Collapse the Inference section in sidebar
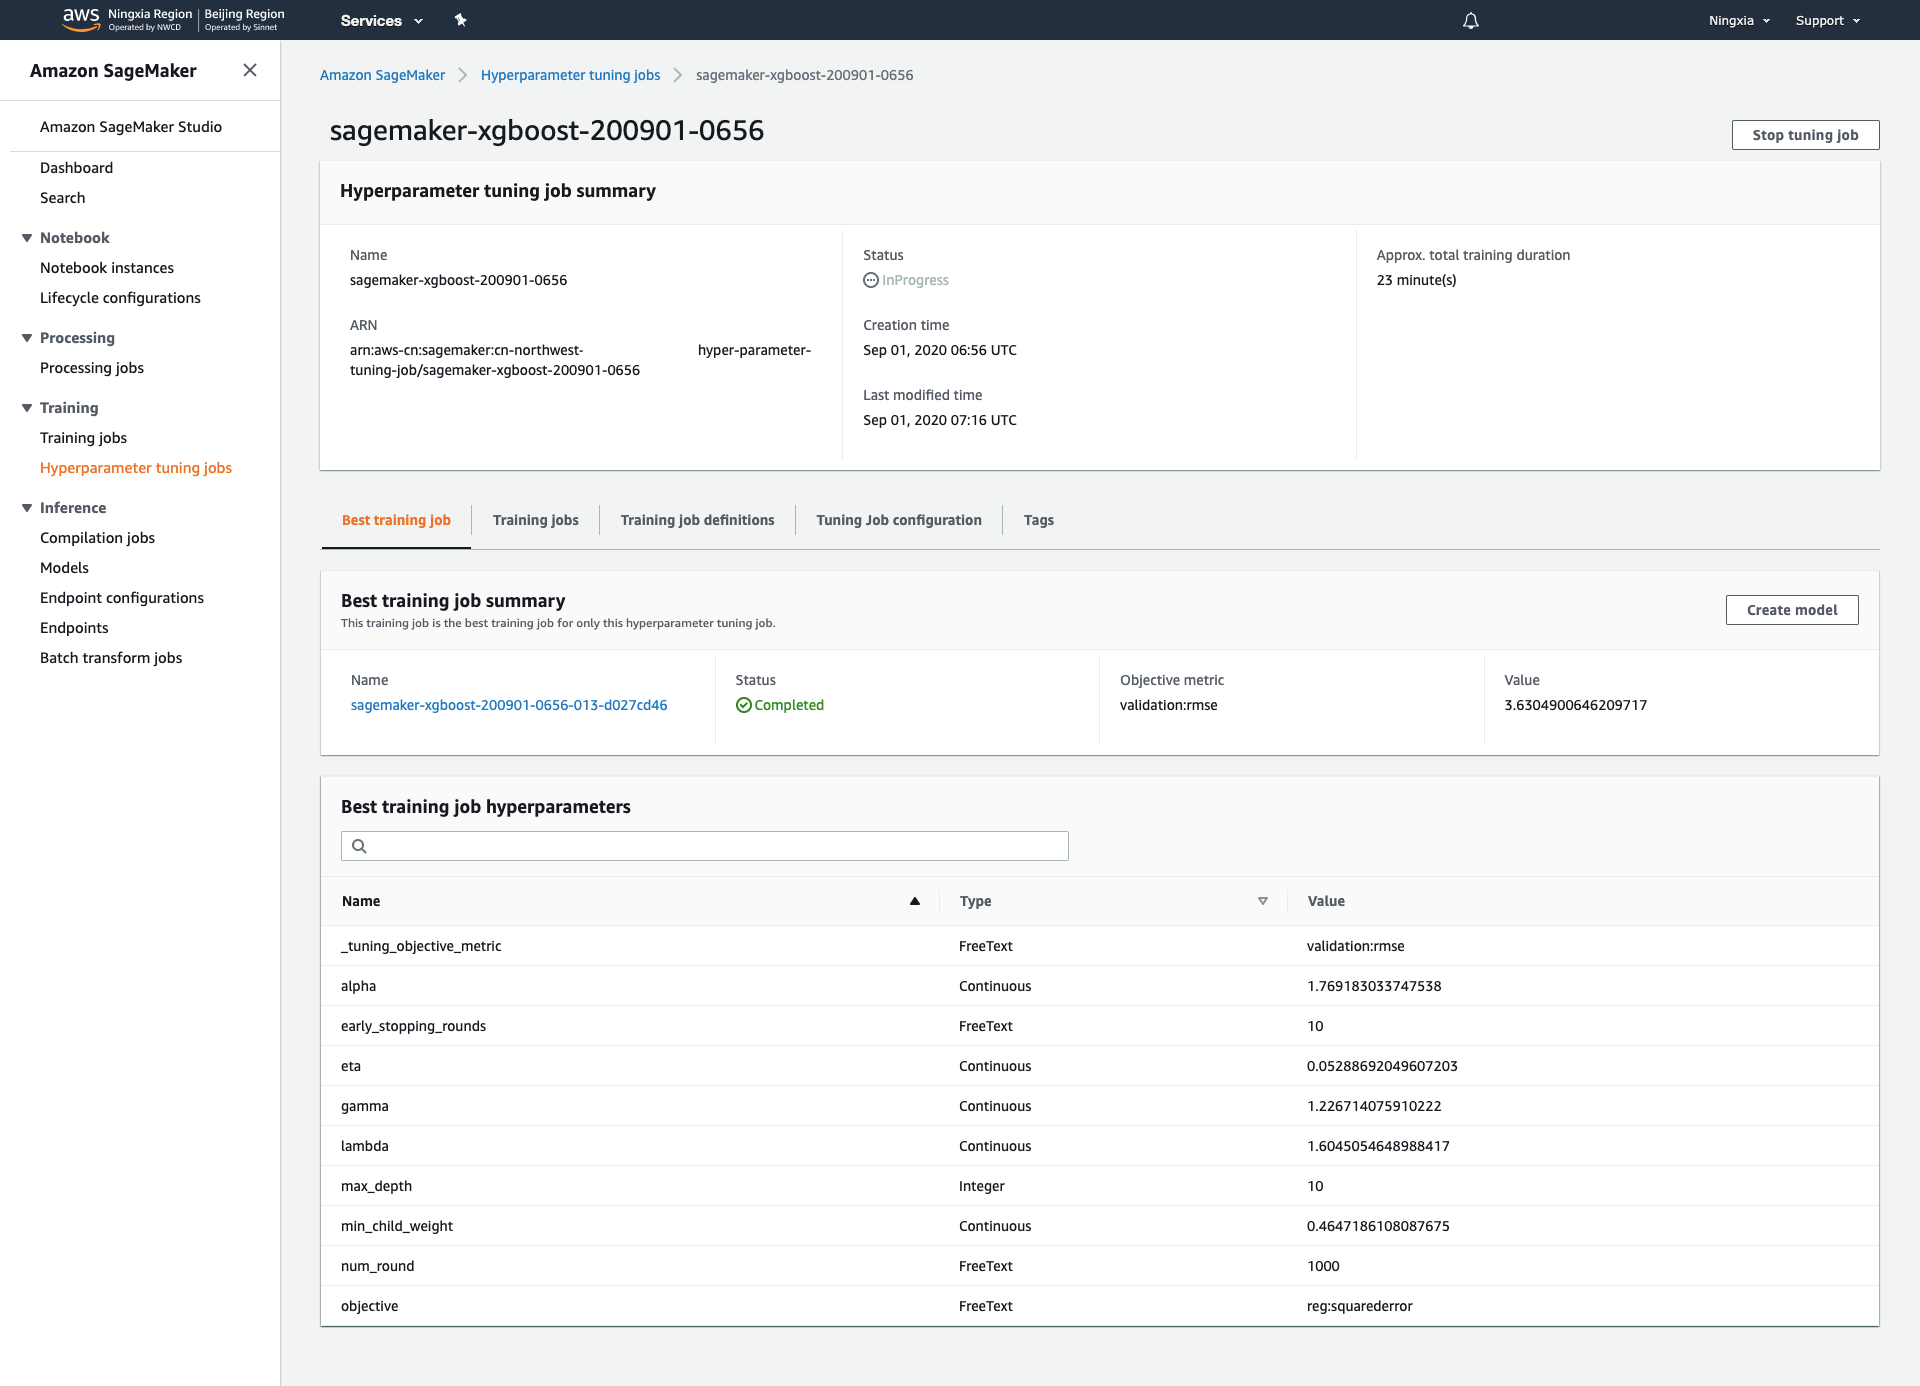 point(27,508)
